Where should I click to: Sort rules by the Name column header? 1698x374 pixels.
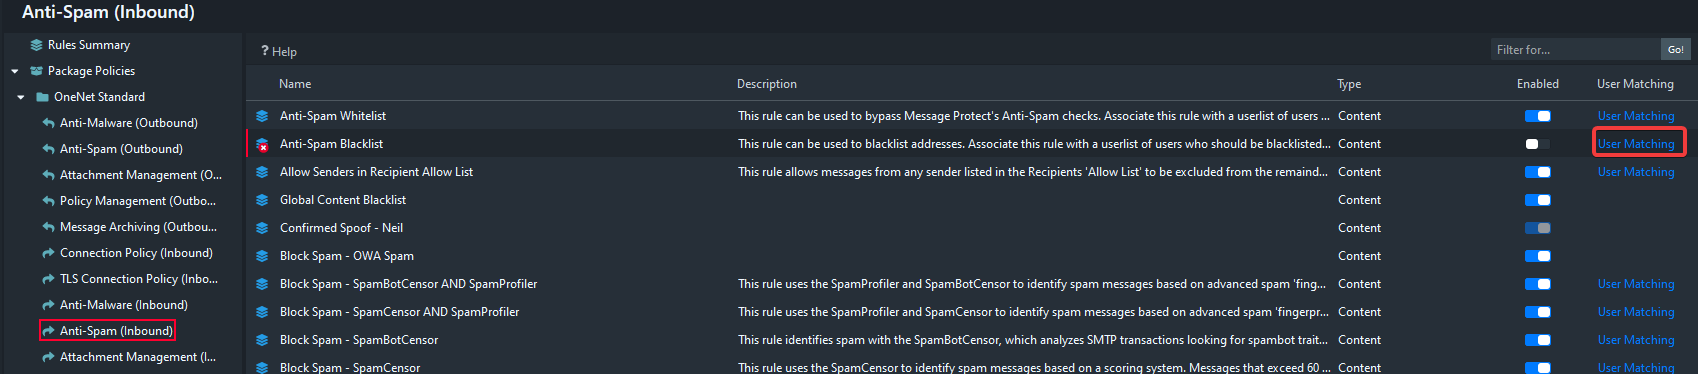click(x=295, y=84)
